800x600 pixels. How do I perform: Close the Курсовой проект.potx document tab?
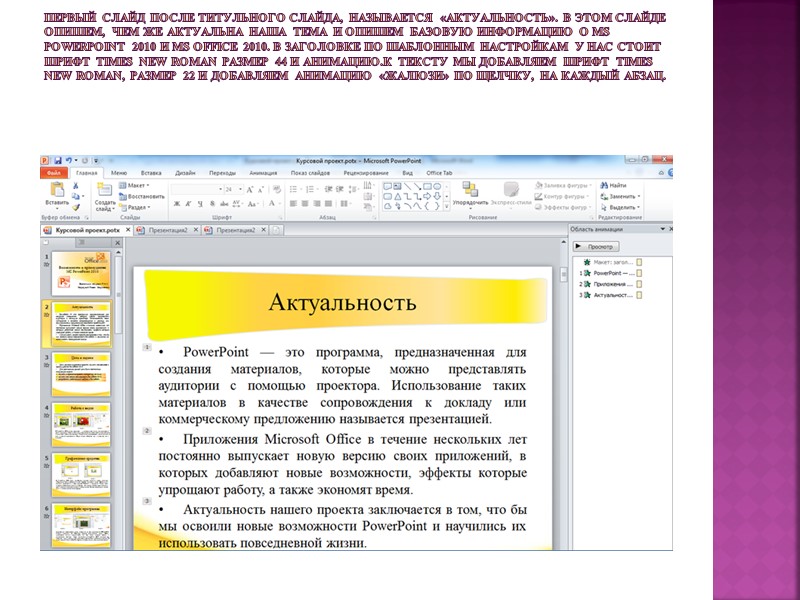click(x=128, y=230)
